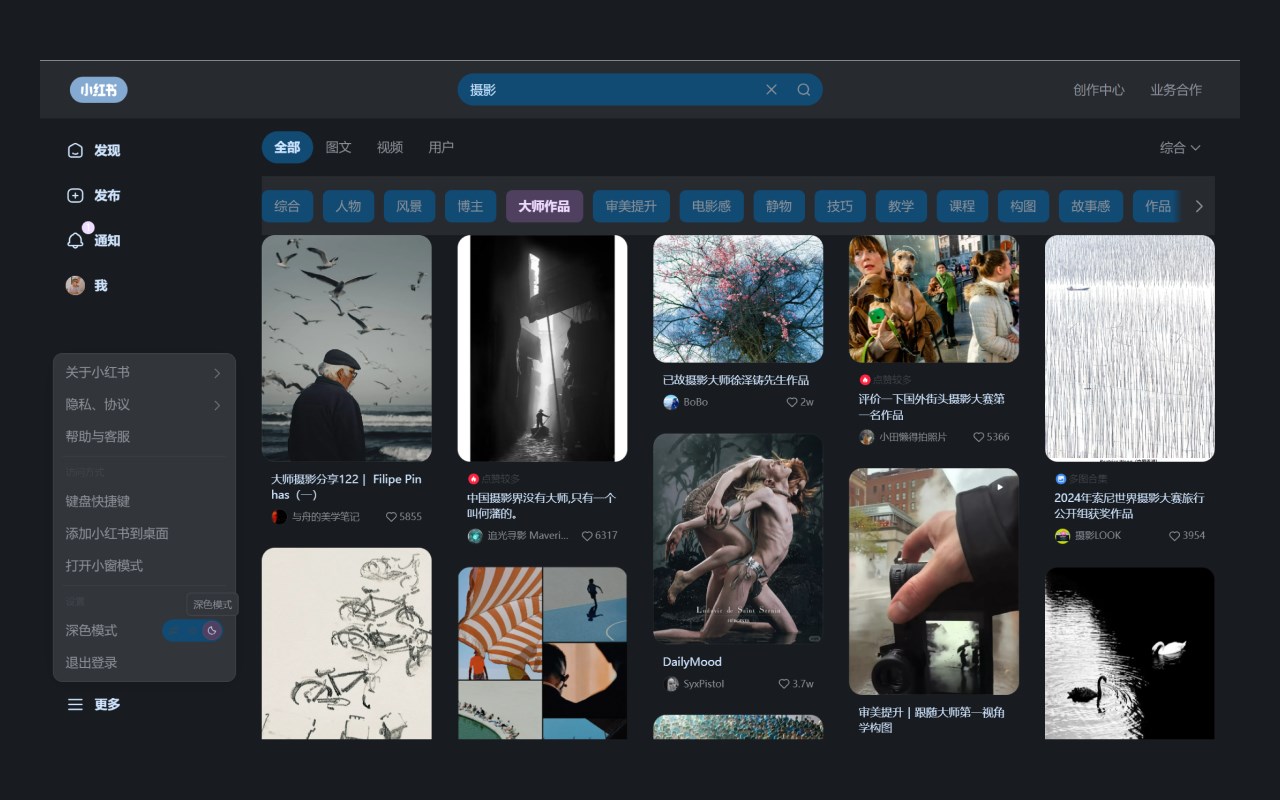Image resolution: width=1280 pixels, height=800 pixels.
Task: Select the 故事感 category chip
Action: (1091, 206)
